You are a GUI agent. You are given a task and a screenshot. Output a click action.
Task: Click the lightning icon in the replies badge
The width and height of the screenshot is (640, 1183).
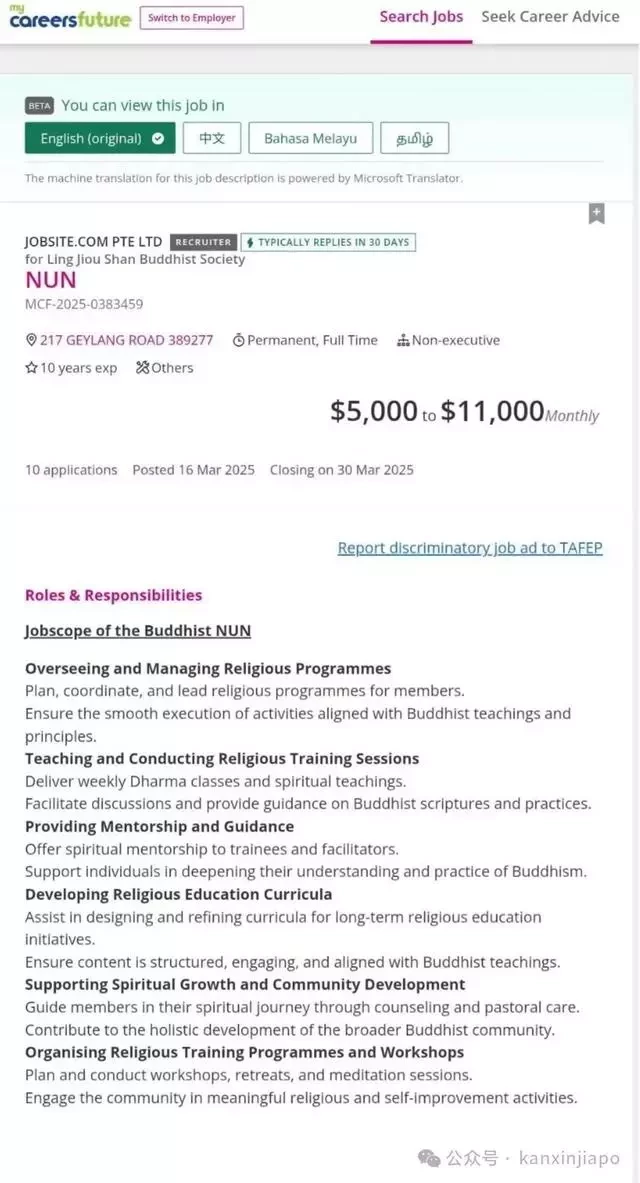[x=250, y=242]
